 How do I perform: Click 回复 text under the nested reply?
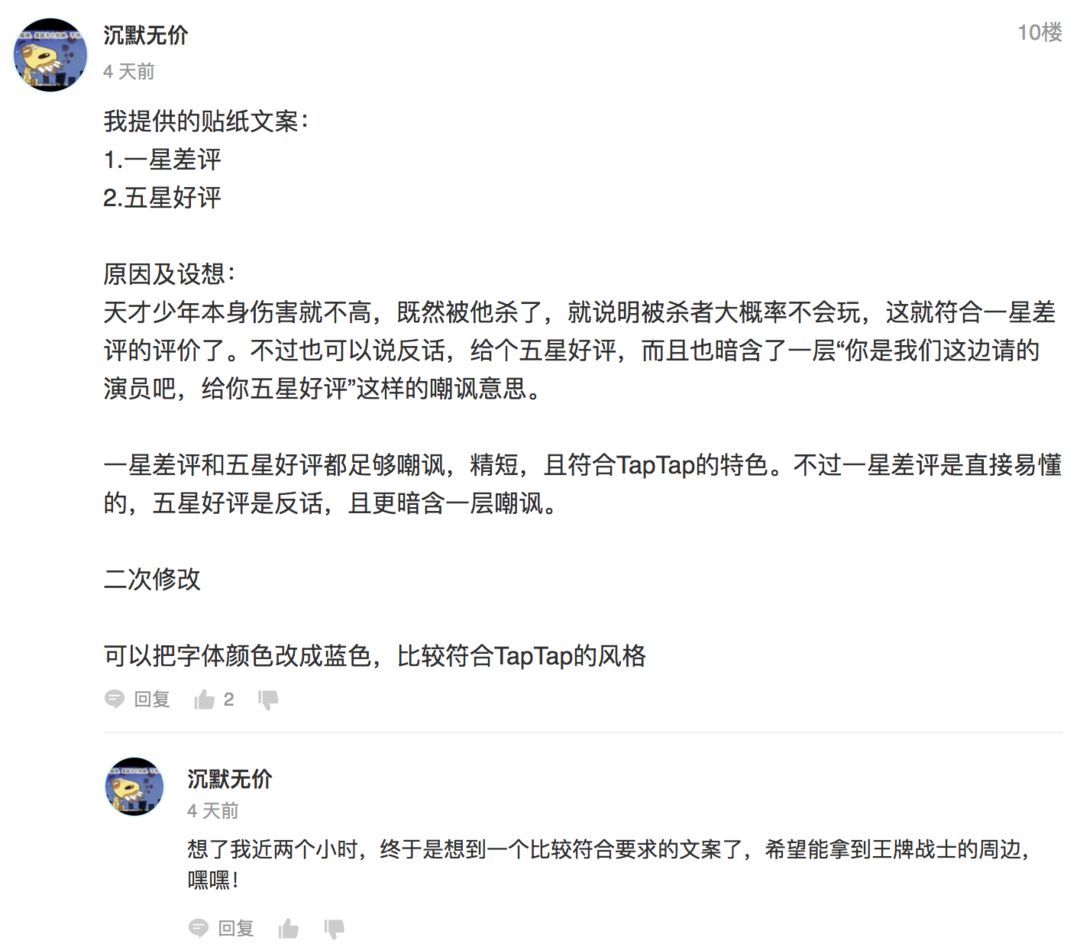[236, 928]
